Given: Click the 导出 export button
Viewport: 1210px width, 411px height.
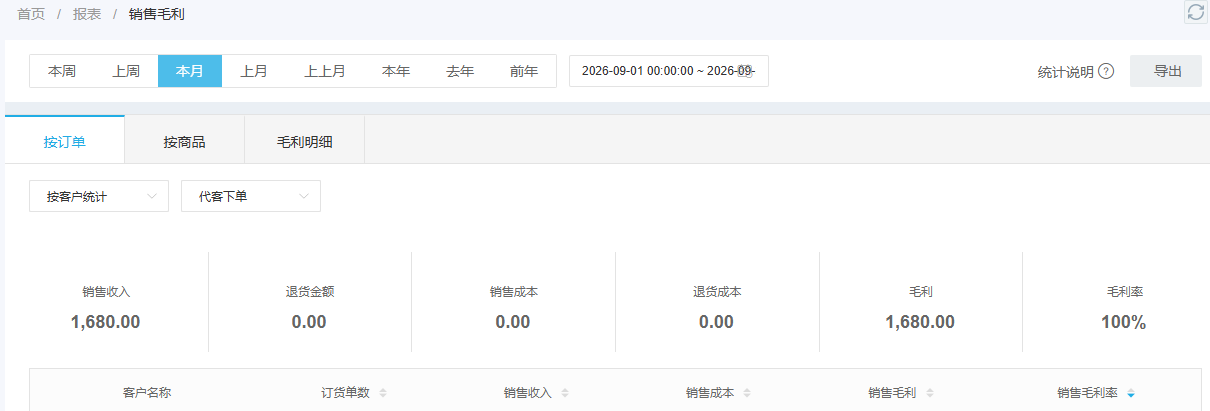Looking at the screenshot, I should click(x=1166, y=71).
